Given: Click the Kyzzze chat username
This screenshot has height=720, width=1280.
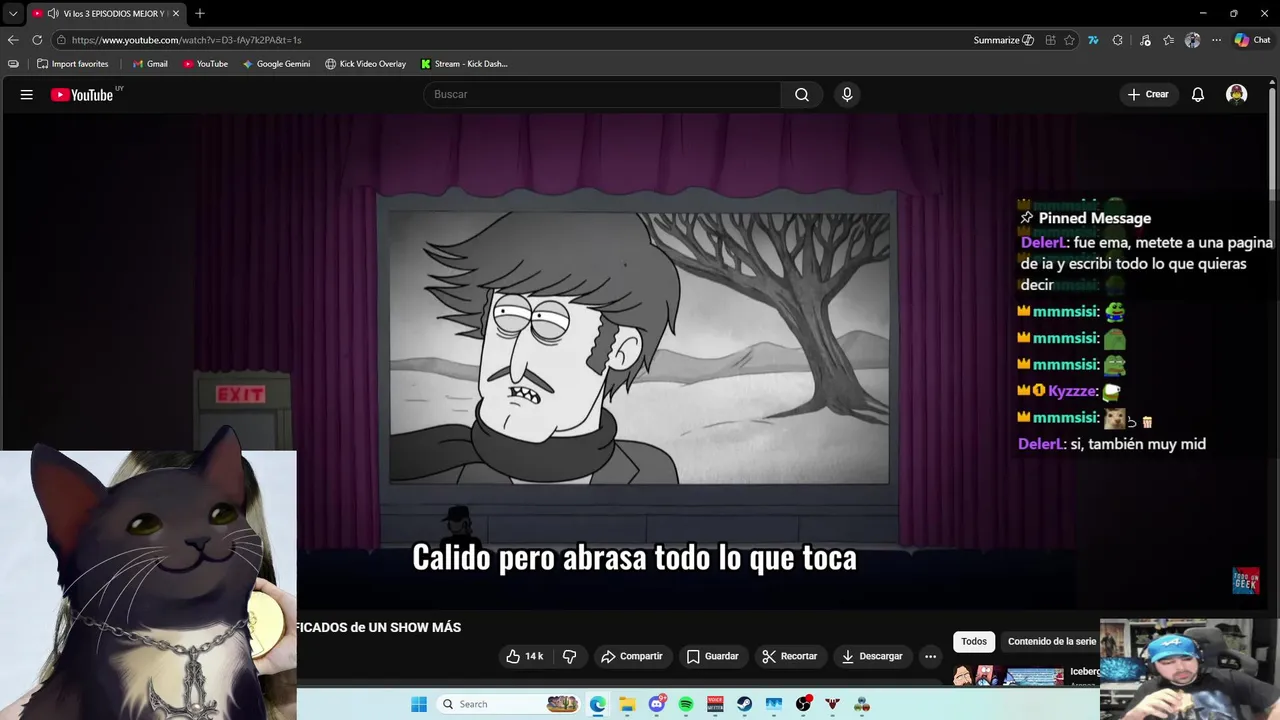Looking at the screenshot, I should (1072, 391).
